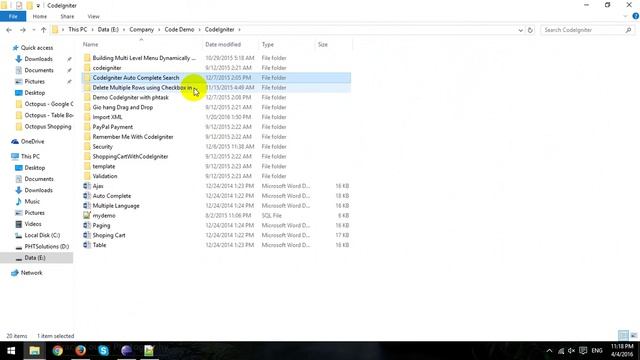640x360 pixels.
Task: Go forward in navigation history
Action: click(x=22, y=30)
